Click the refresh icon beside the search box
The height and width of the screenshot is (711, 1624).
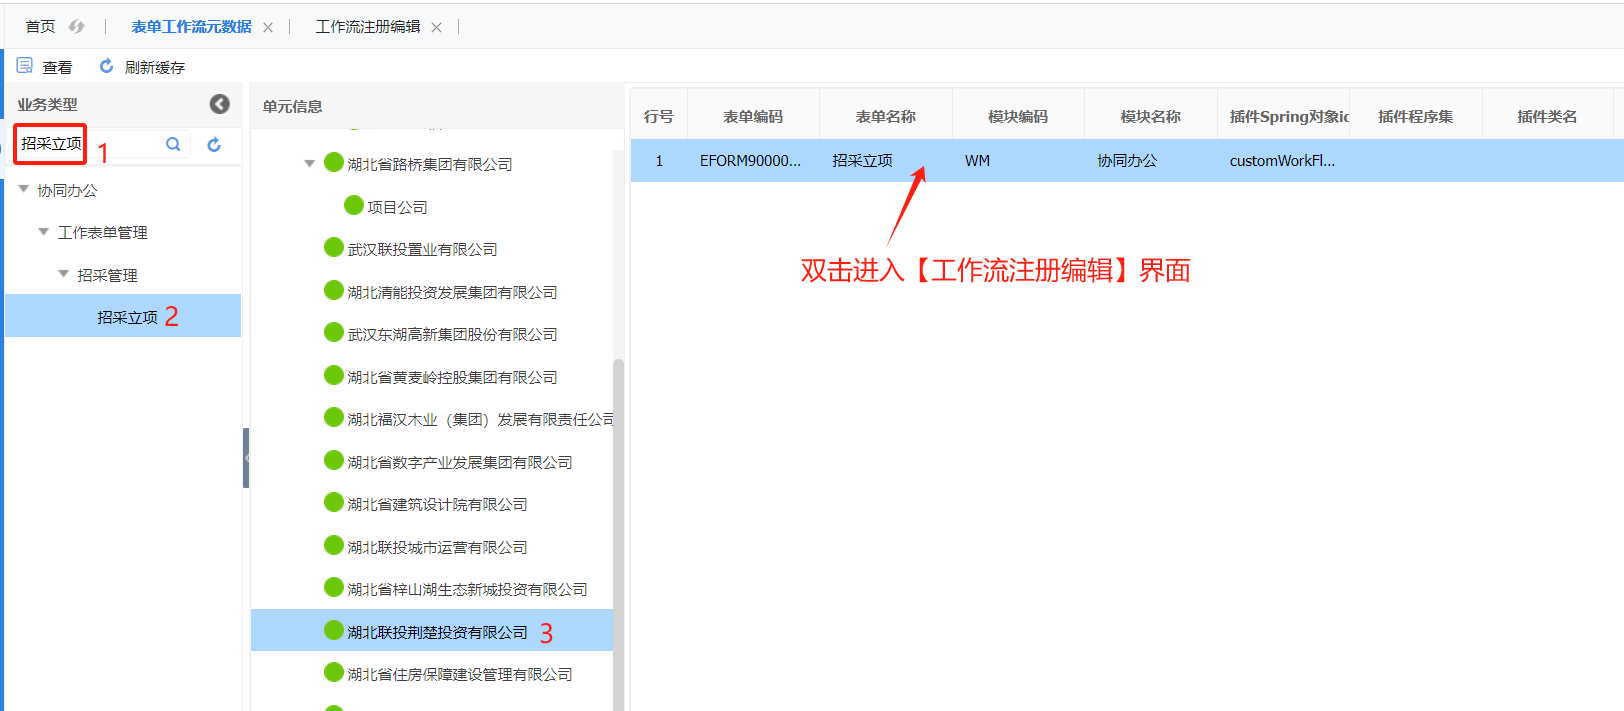point(214,145)
